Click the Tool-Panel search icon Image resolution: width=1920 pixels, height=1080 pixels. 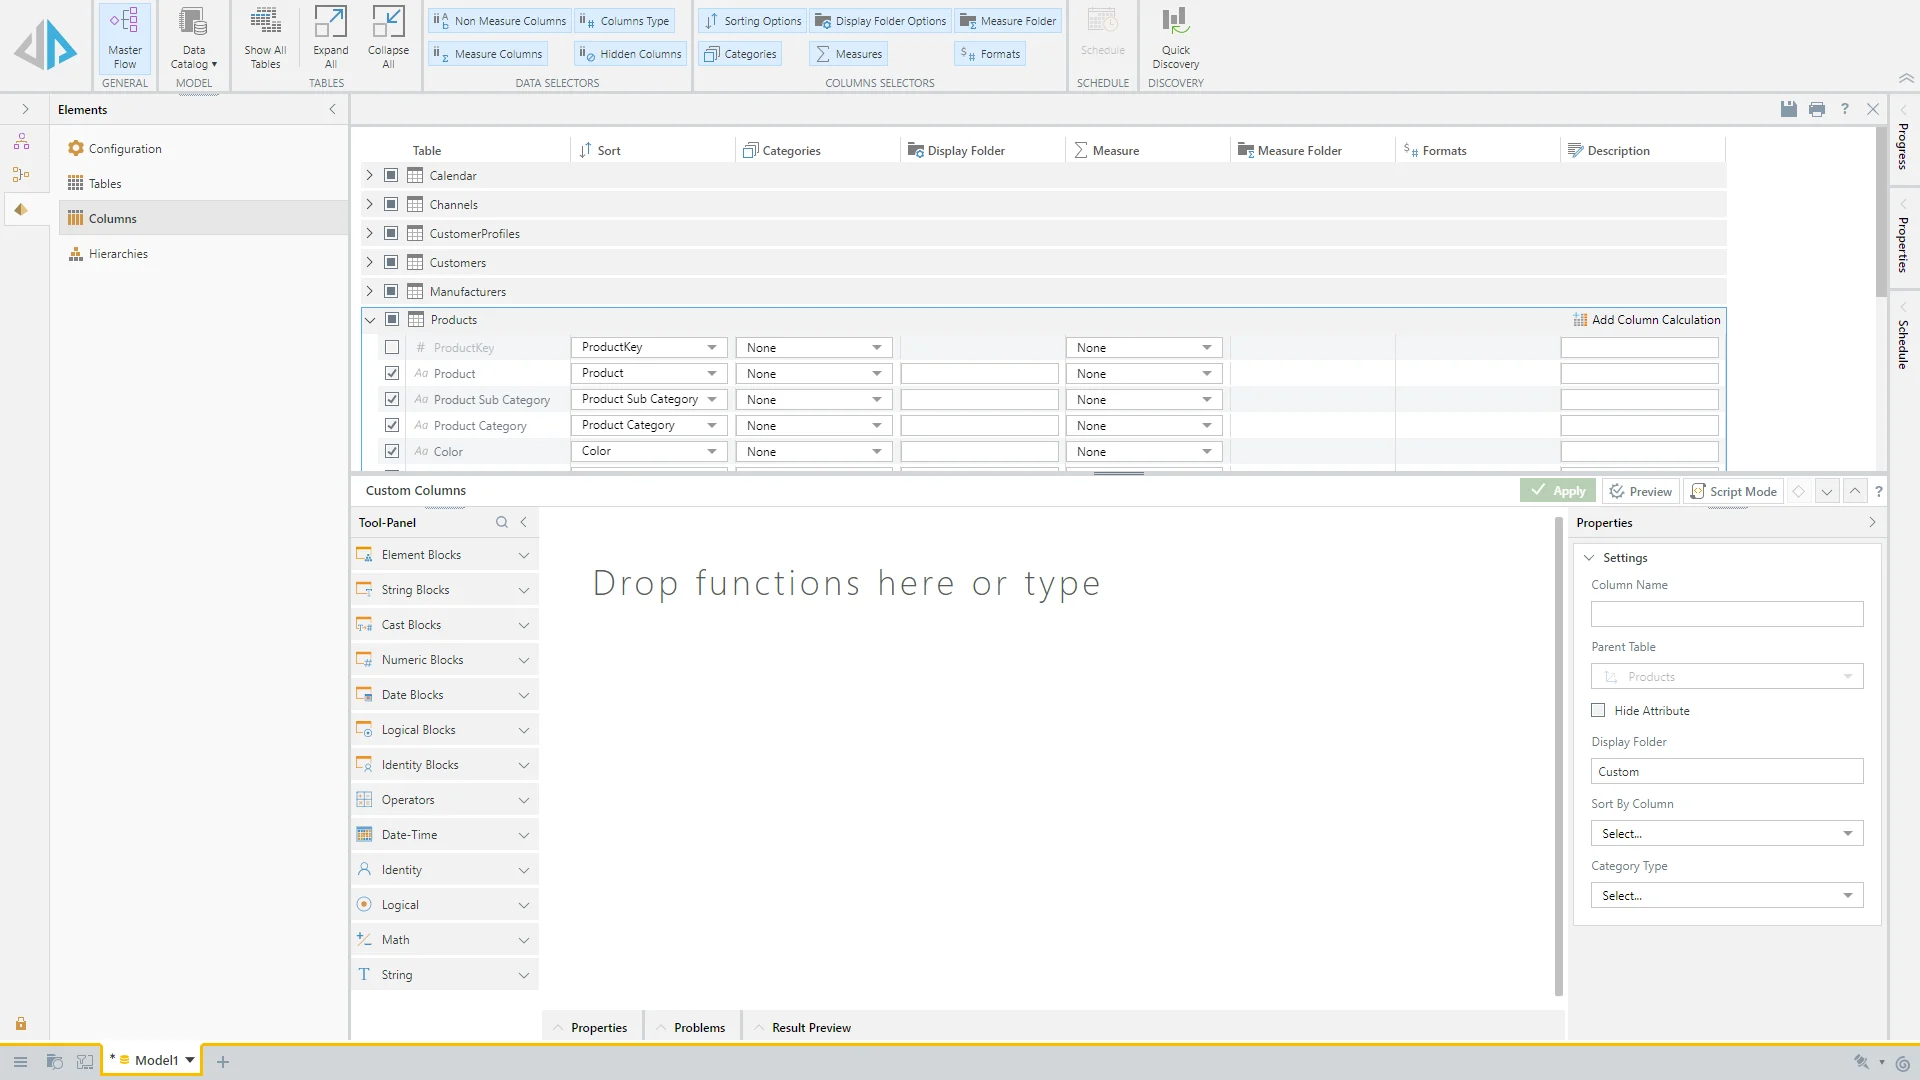click(x=502, y=522)
